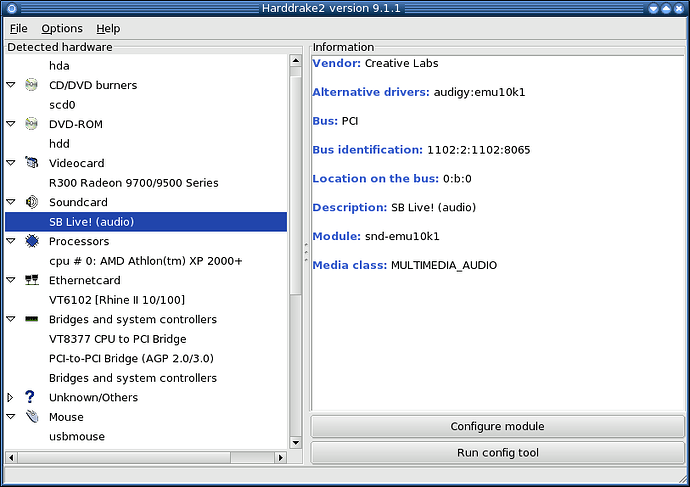Click the CD/DVD burners disc icon
This screenshot has width=690, height=487.
pos(31,85)
